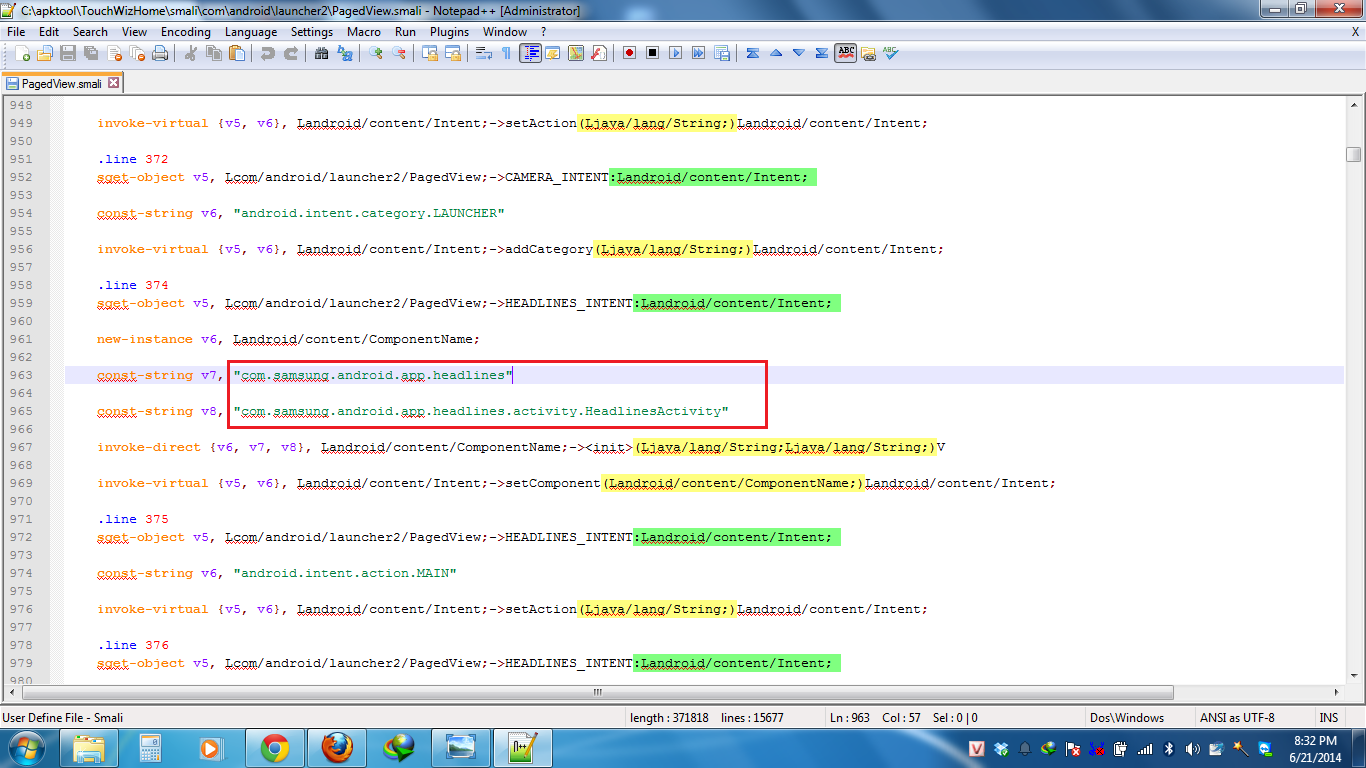Click the ABC checkmark spelling icon
The width and height of the screenshot is (1366, 768).
tap(890, 53)
